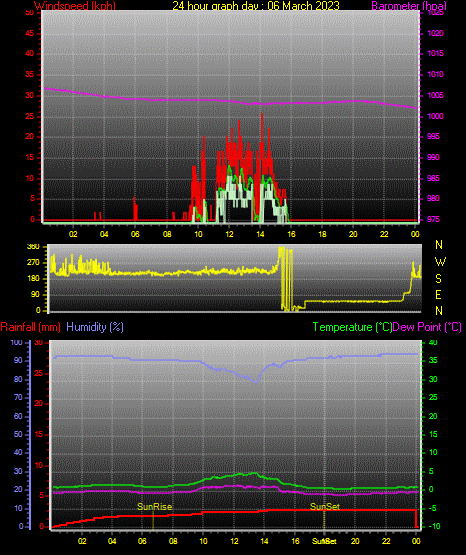Click the 1005 barometer scale value
This screenshot has height=555, width=466.
click(435, 95)
